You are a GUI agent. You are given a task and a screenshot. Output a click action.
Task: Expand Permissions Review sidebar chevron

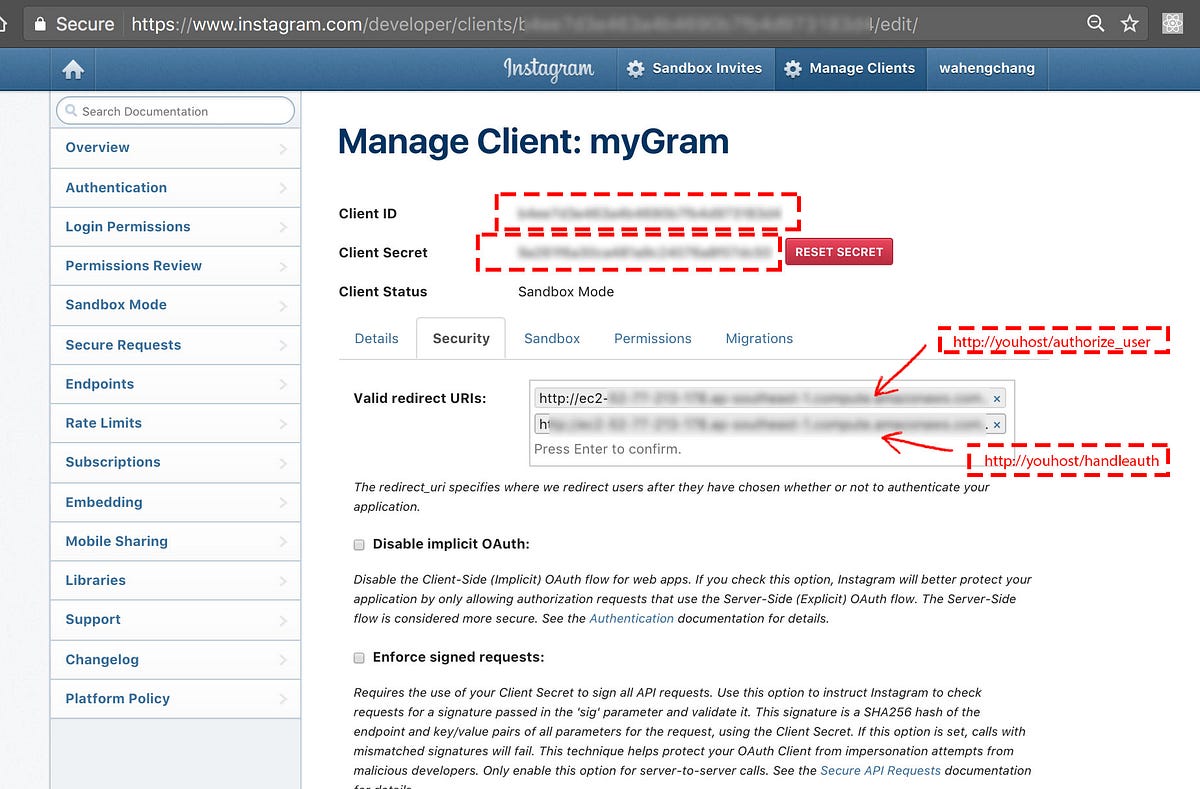(x=284, y=266)
